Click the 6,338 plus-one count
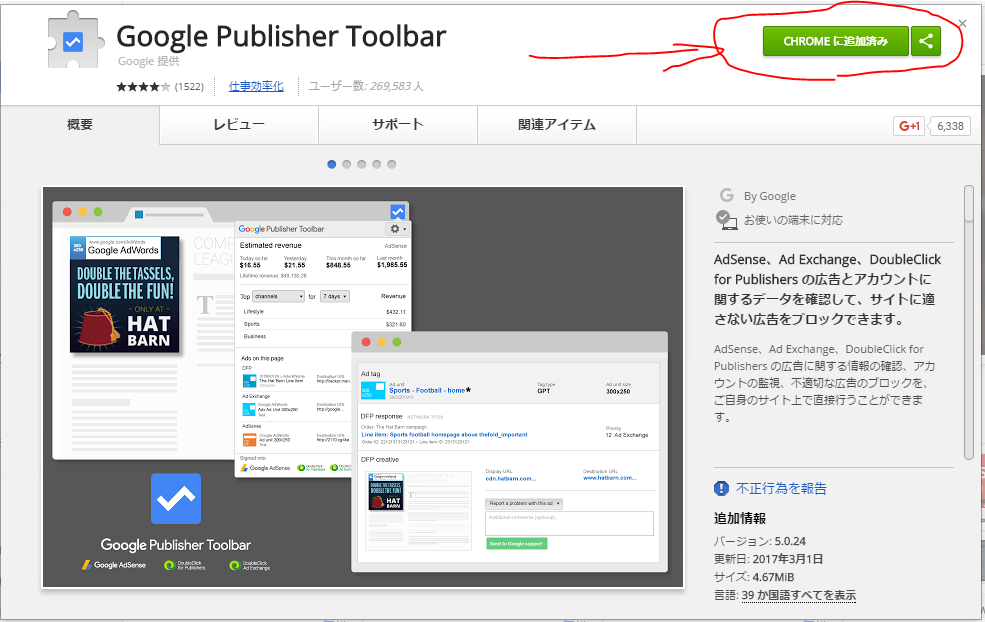The width and height of the screenshot is (985, 622). pos(950,126)
